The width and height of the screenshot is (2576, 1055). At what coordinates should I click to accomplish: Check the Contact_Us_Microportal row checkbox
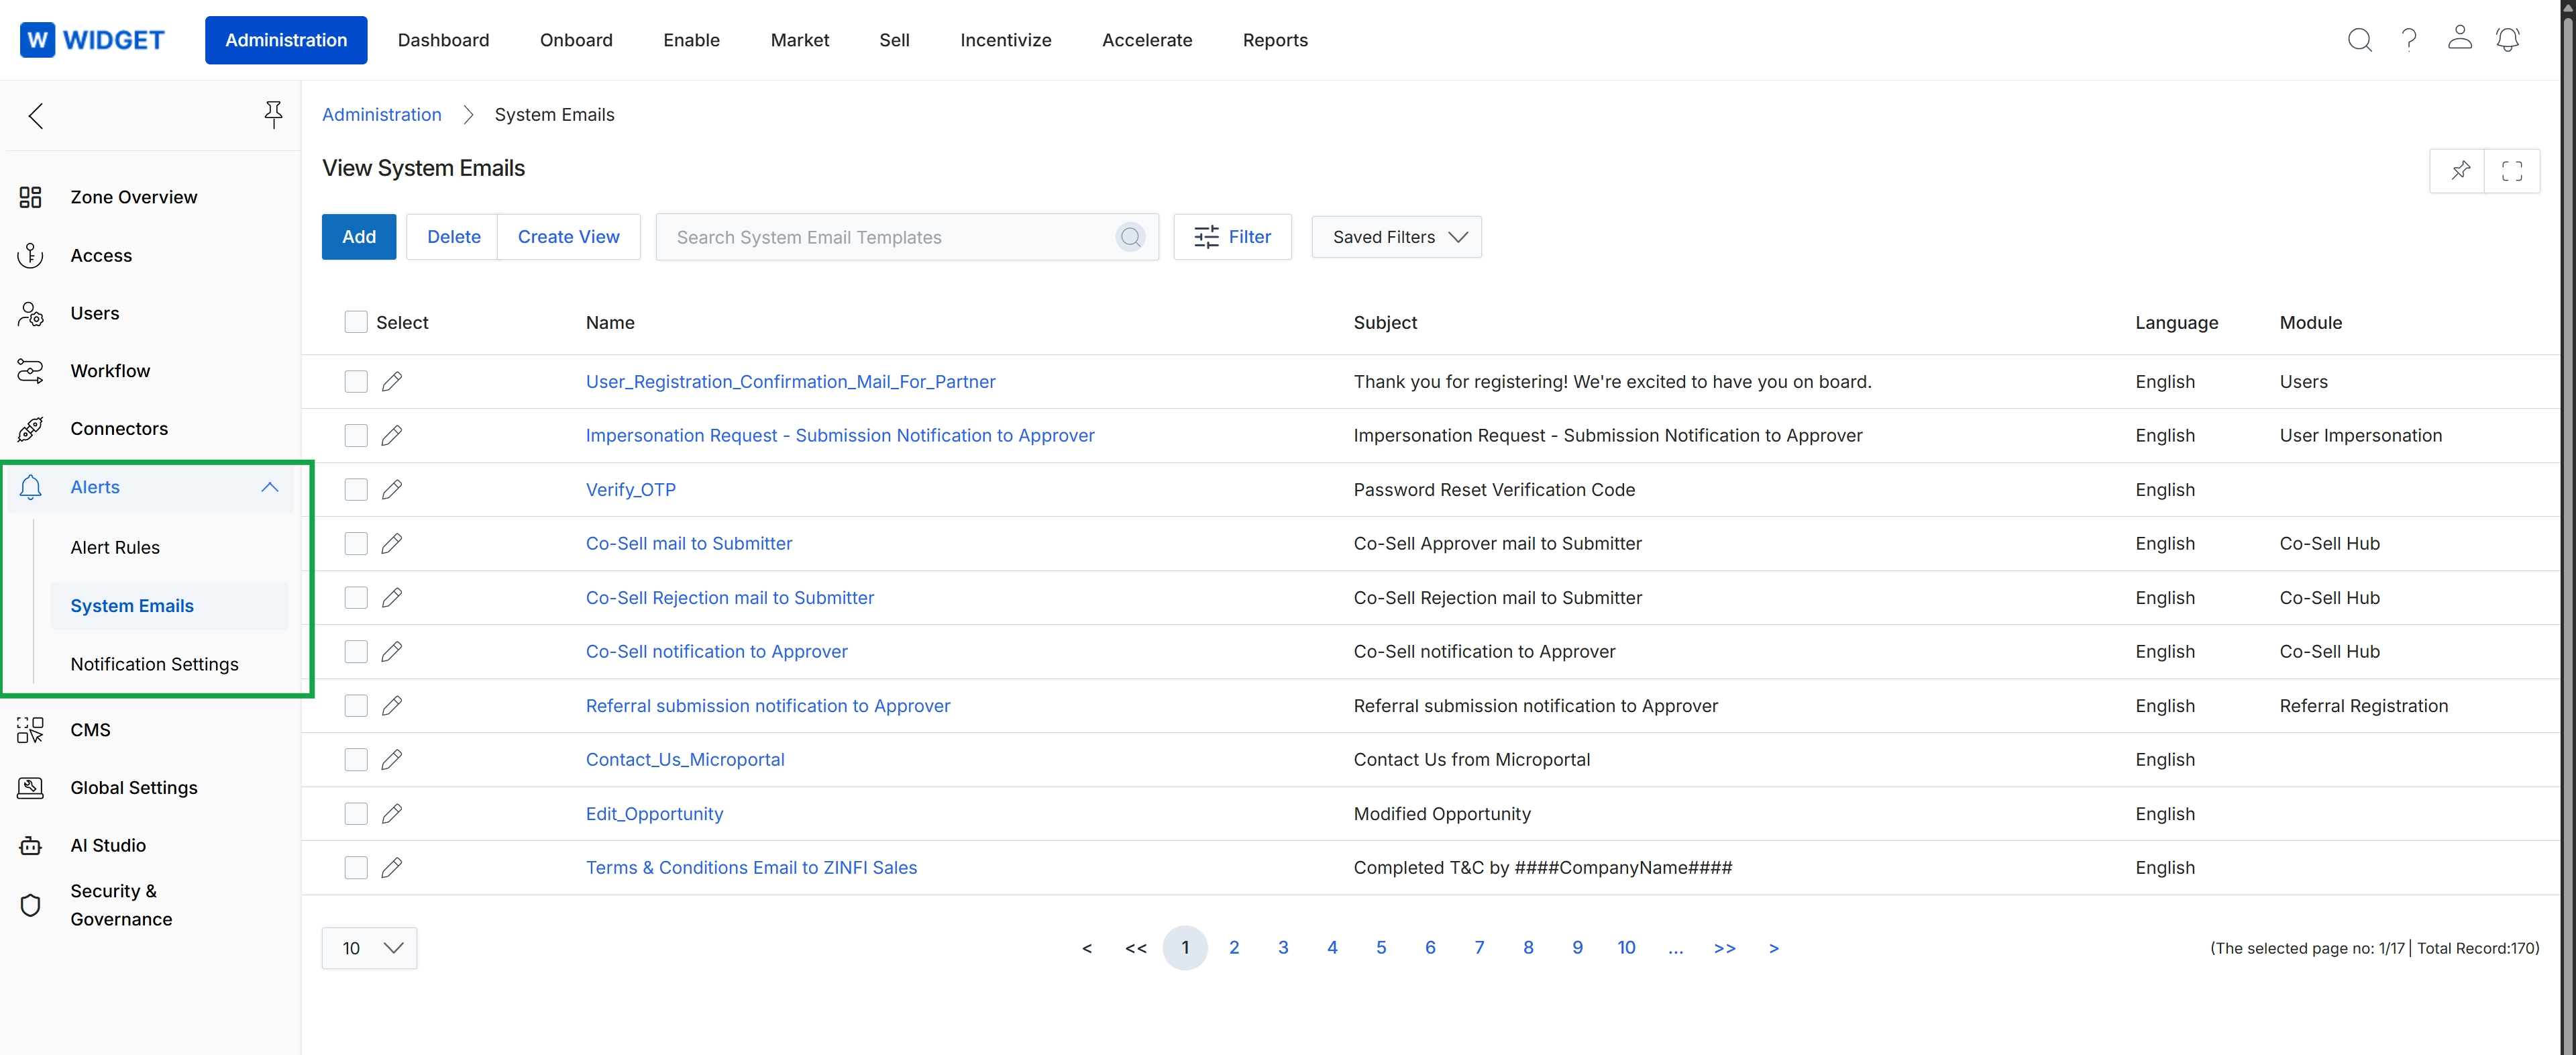pyautogui.click(x=356, y=760)
